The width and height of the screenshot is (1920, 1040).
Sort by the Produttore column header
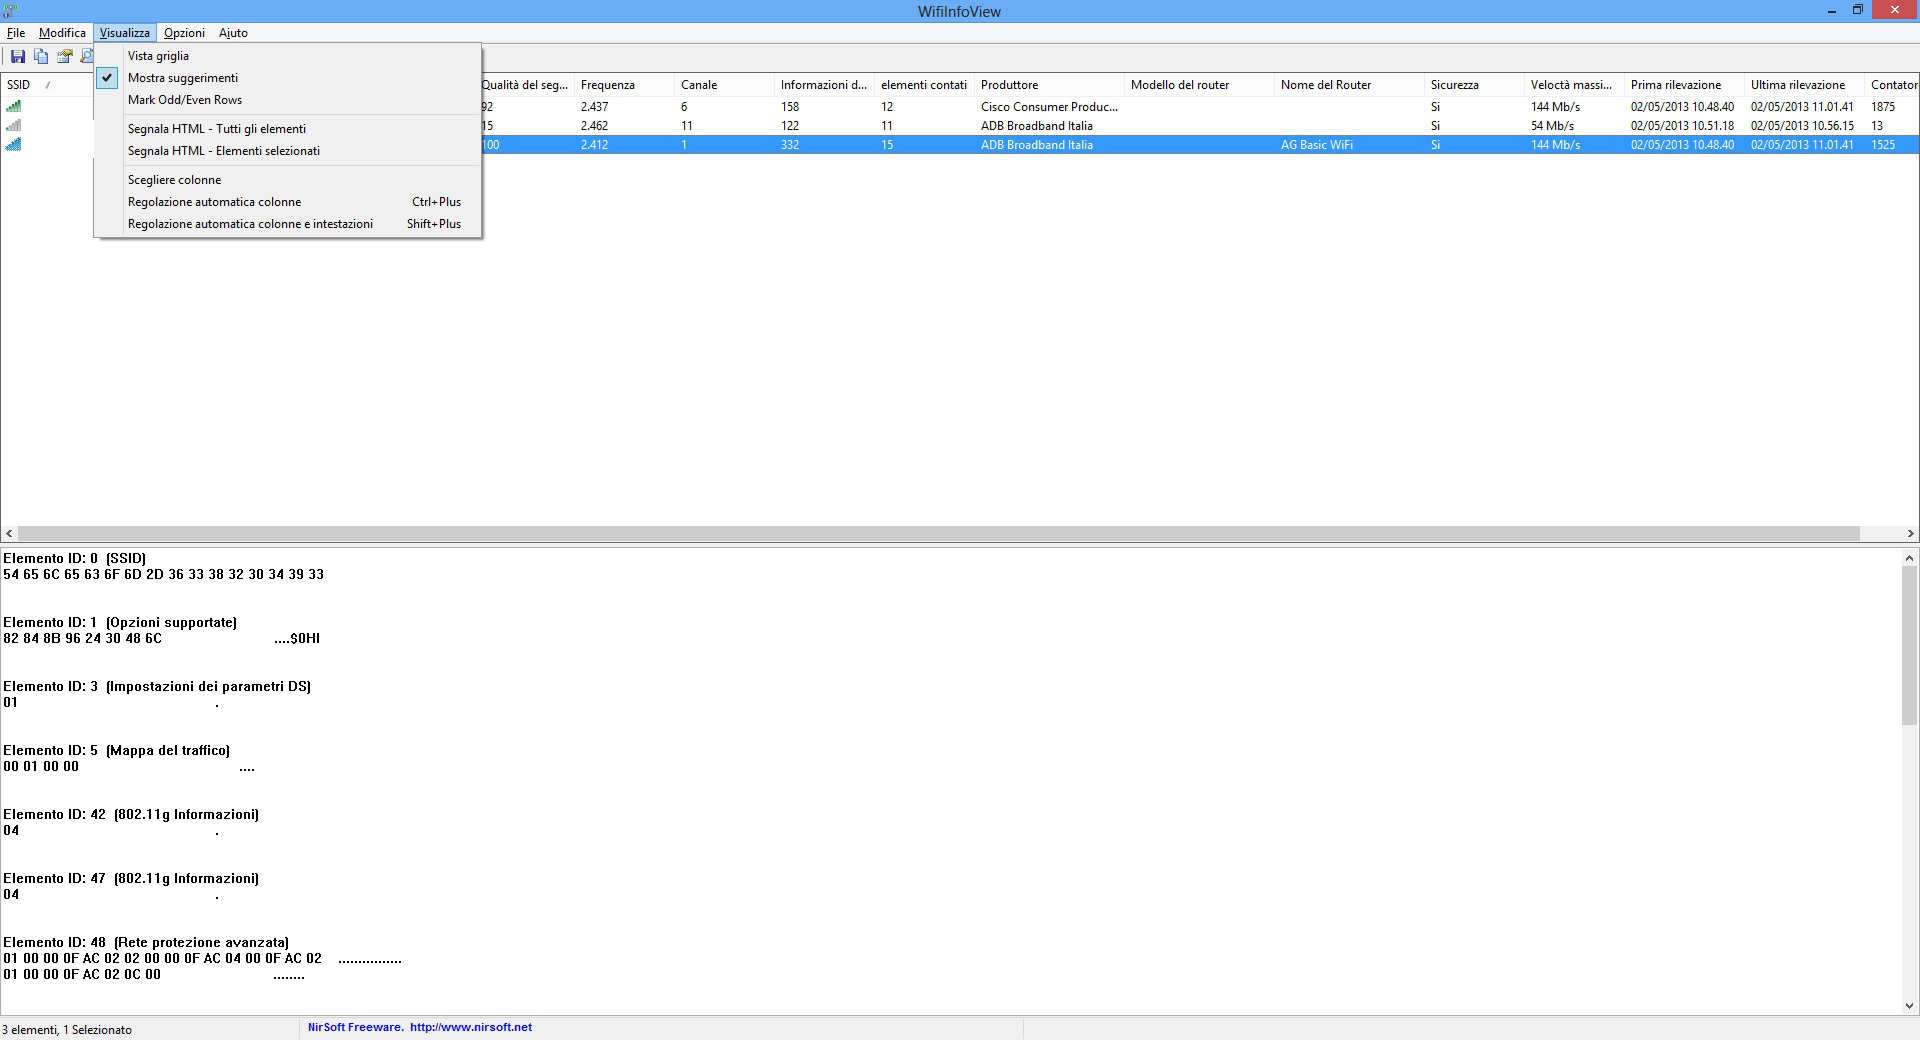pos(1049,85)
